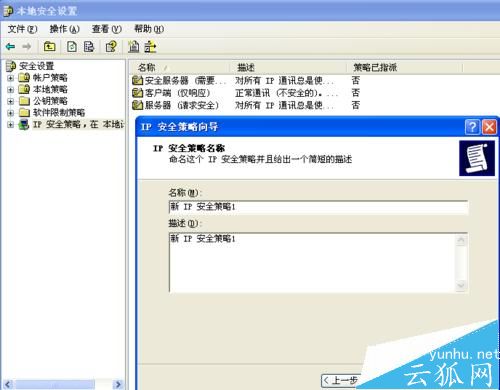500x390 pixels.
Task: Sort by the 策略已指派 column header
Action: [405, 68]
